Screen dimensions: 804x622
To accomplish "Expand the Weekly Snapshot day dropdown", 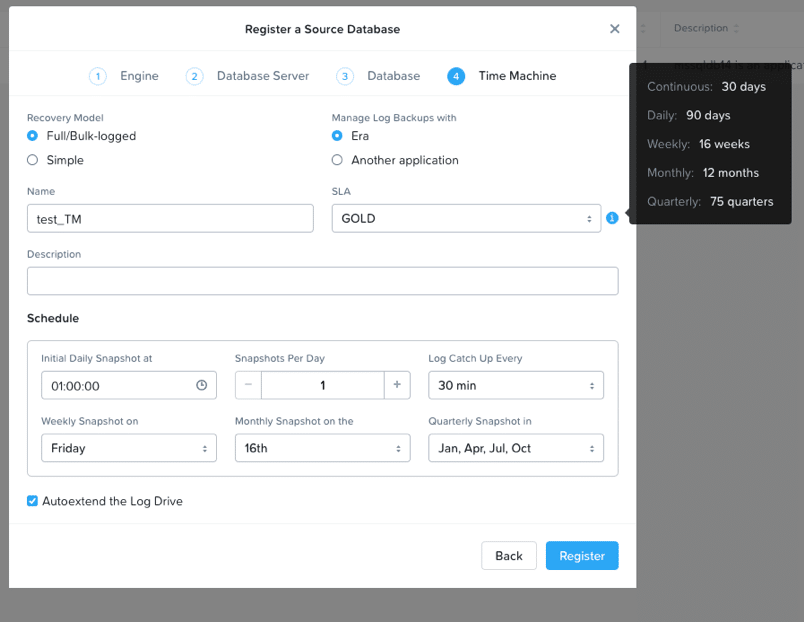I will (x=128, y=448).
